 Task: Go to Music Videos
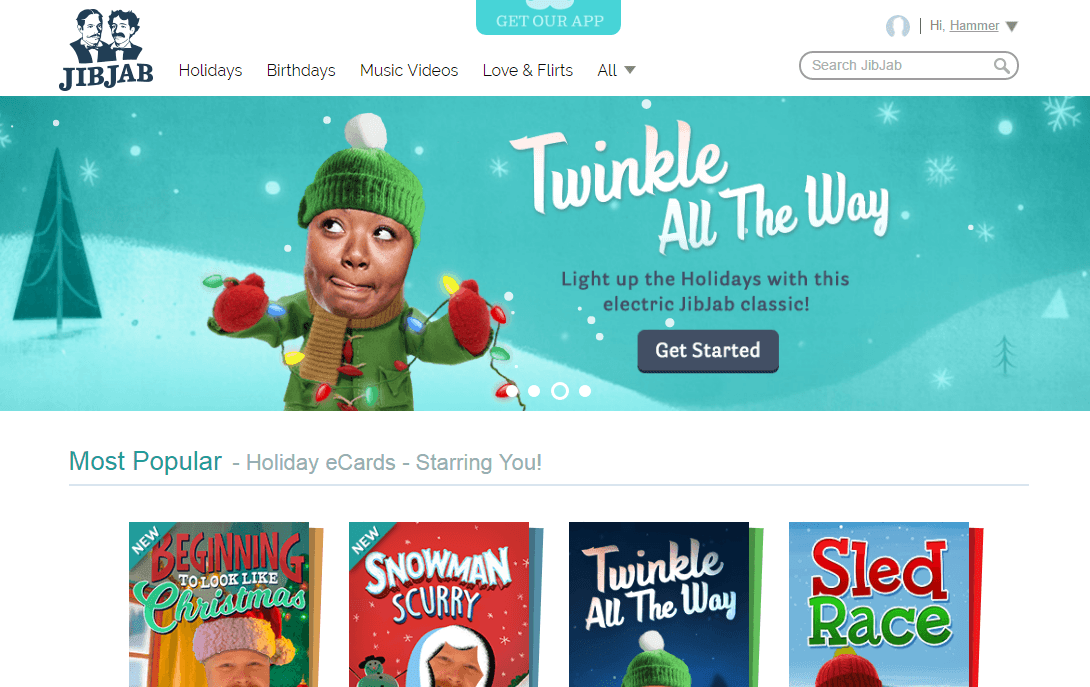tap(409, 70)
